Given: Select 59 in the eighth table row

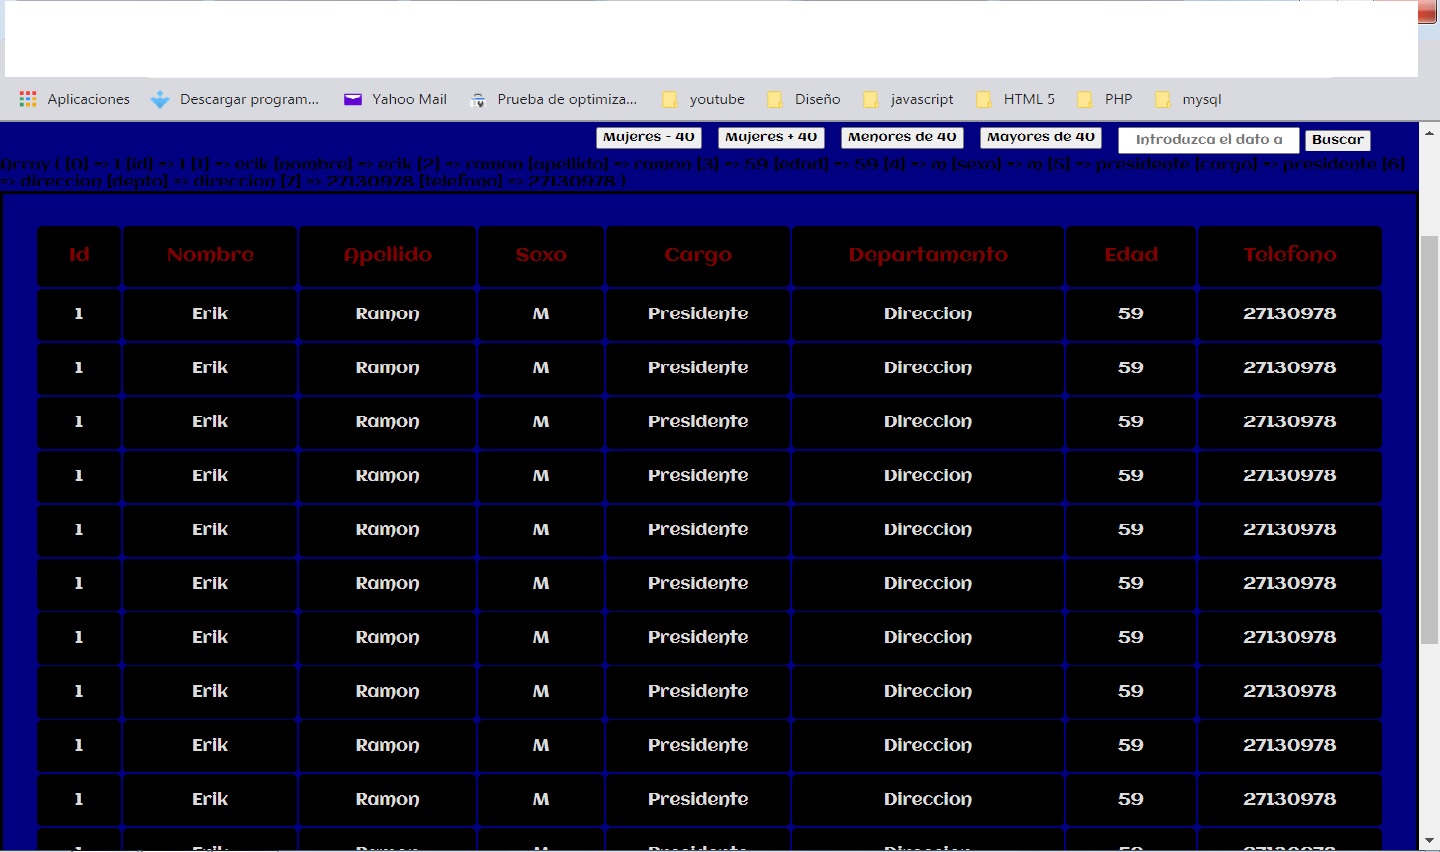Looking at the screenshot, I should 1131,692.
